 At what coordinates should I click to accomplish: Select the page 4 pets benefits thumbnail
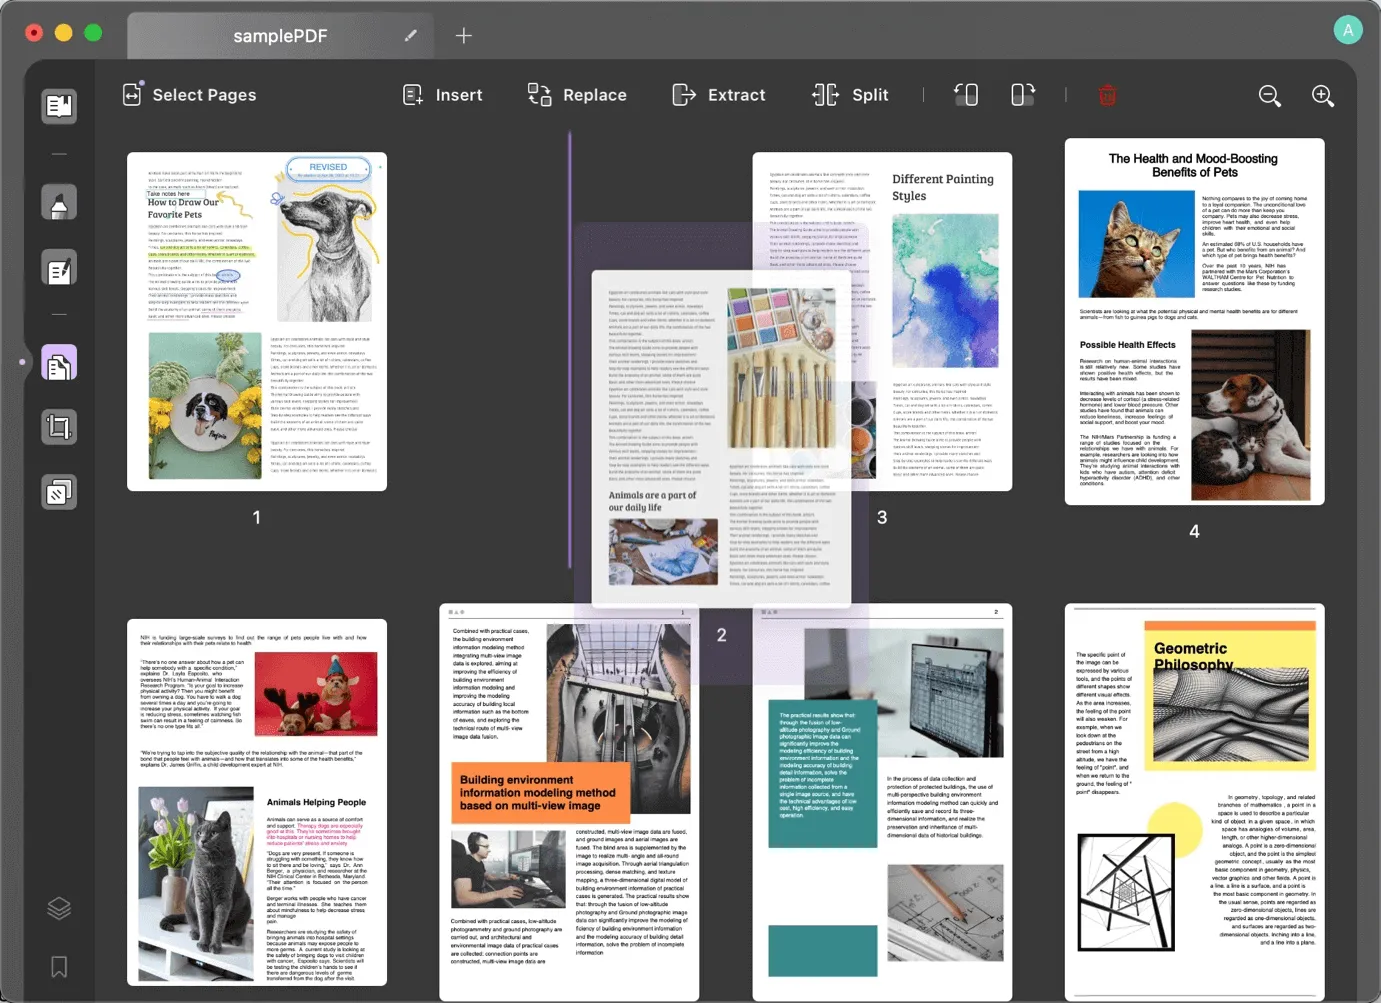tap(1194, 321)
